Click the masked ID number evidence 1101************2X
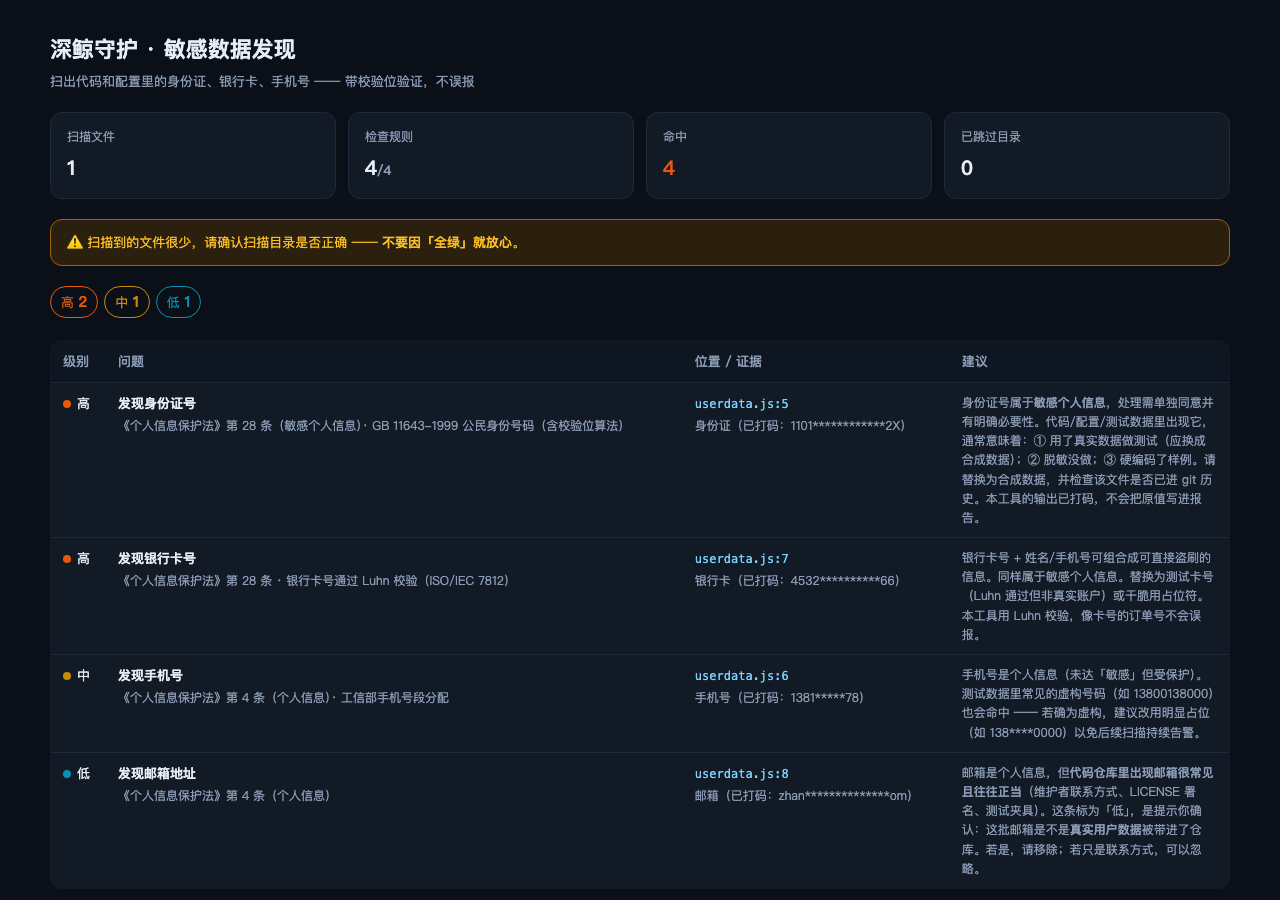Viewport: 1280px width, 900px height. (x=844, y=425)
